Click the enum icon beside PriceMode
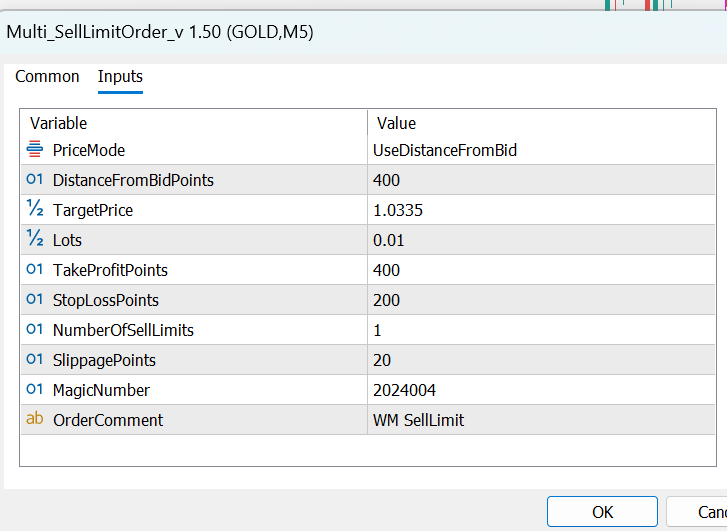Viewport: 727px width, 531px height. tap(35, 149)
